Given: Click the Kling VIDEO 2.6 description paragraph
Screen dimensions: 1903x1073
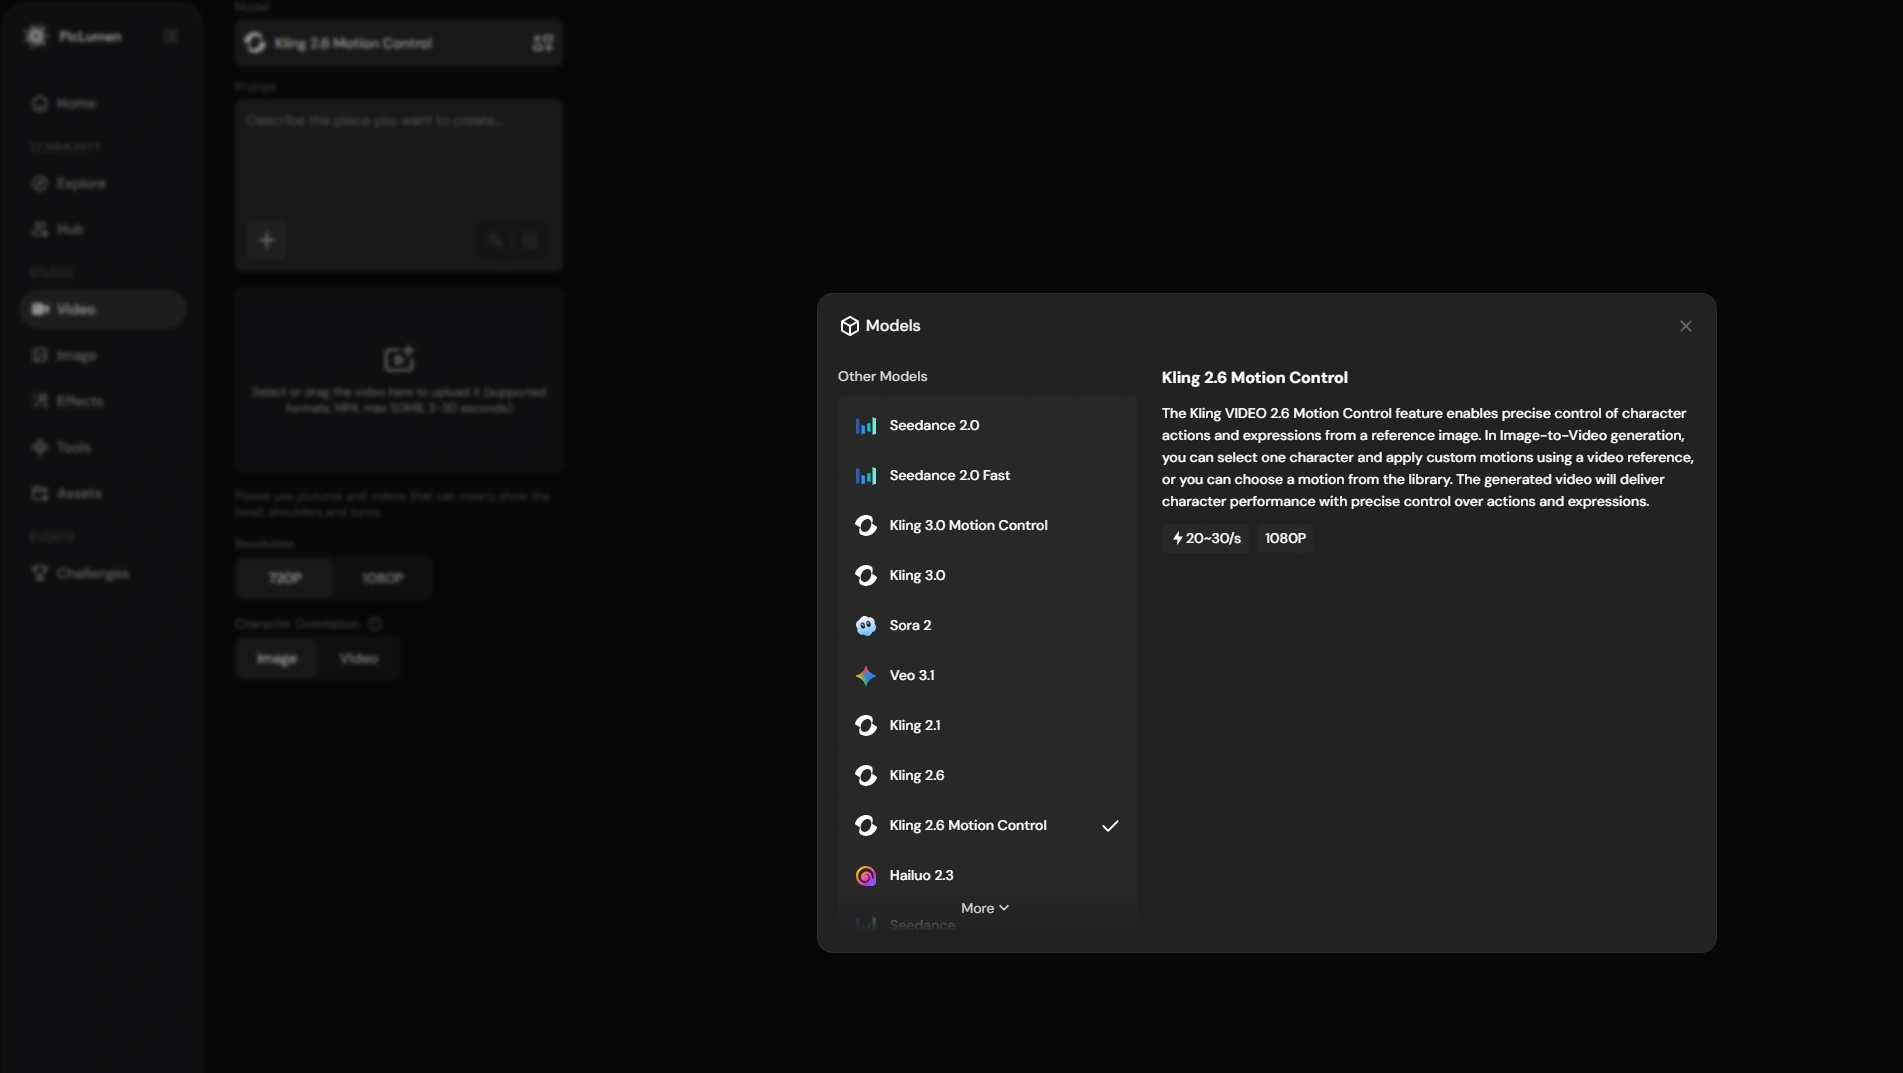Looking at the screenshot, I should click(1428, 458).
